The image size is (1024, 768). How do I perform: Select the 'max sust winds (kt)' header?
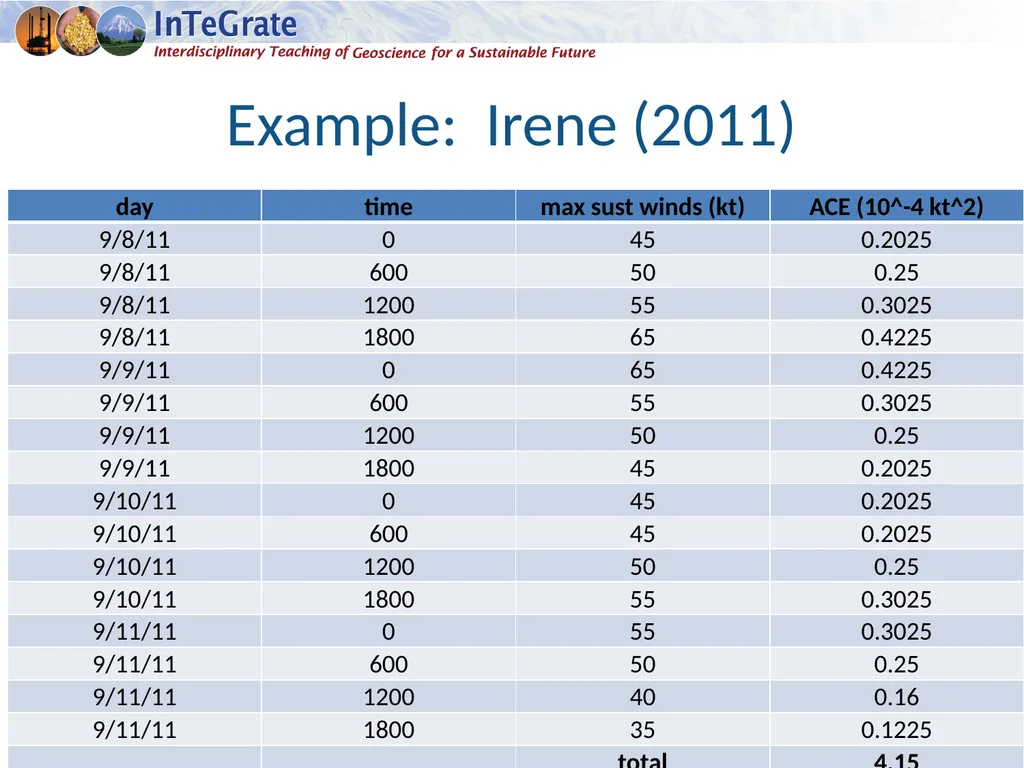coord(643,206)
